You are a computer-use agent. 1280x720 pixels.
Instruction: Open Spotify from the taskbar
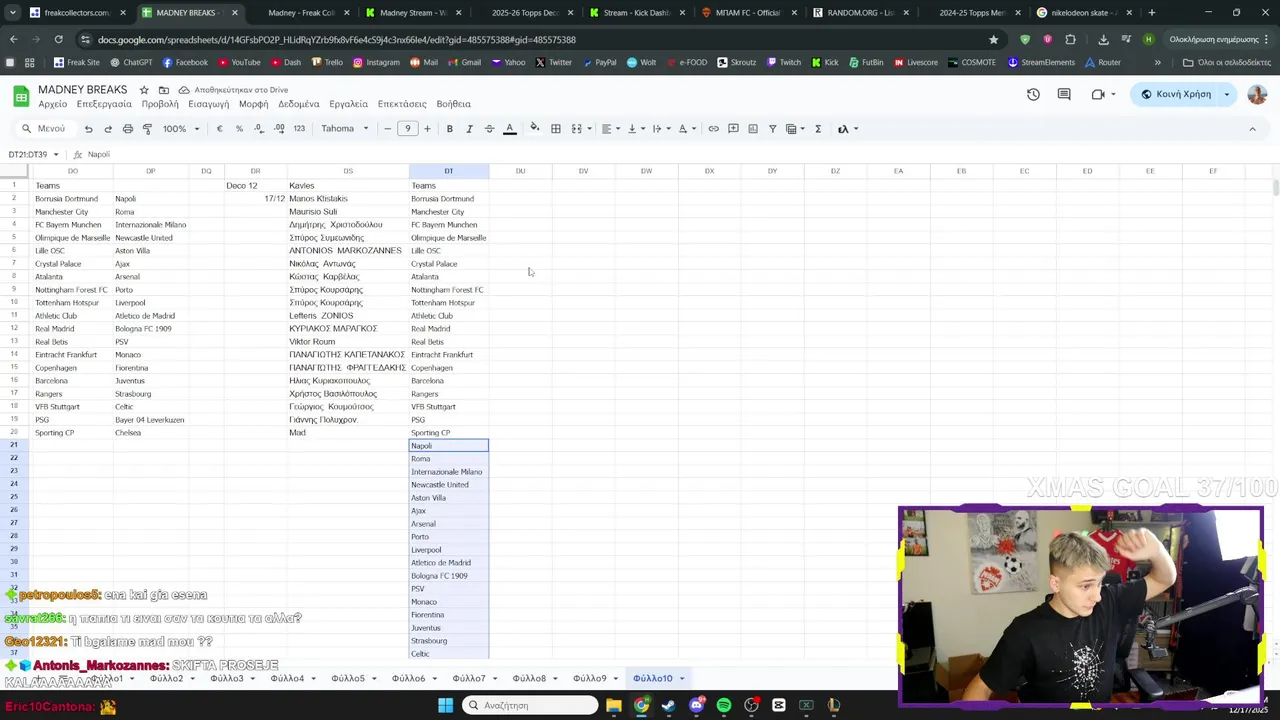pyautogui.click(x=724, y=705)
